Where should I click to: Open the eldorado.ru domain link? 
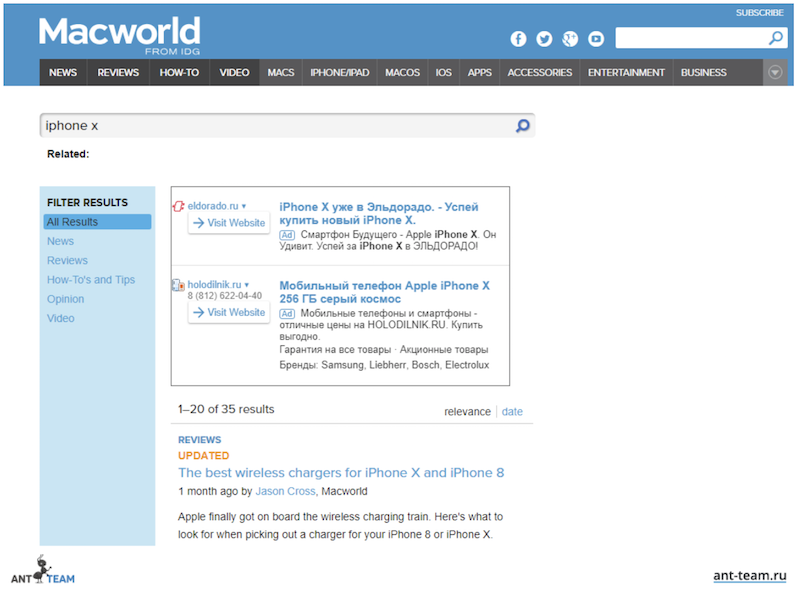click(x=213, y=206)
